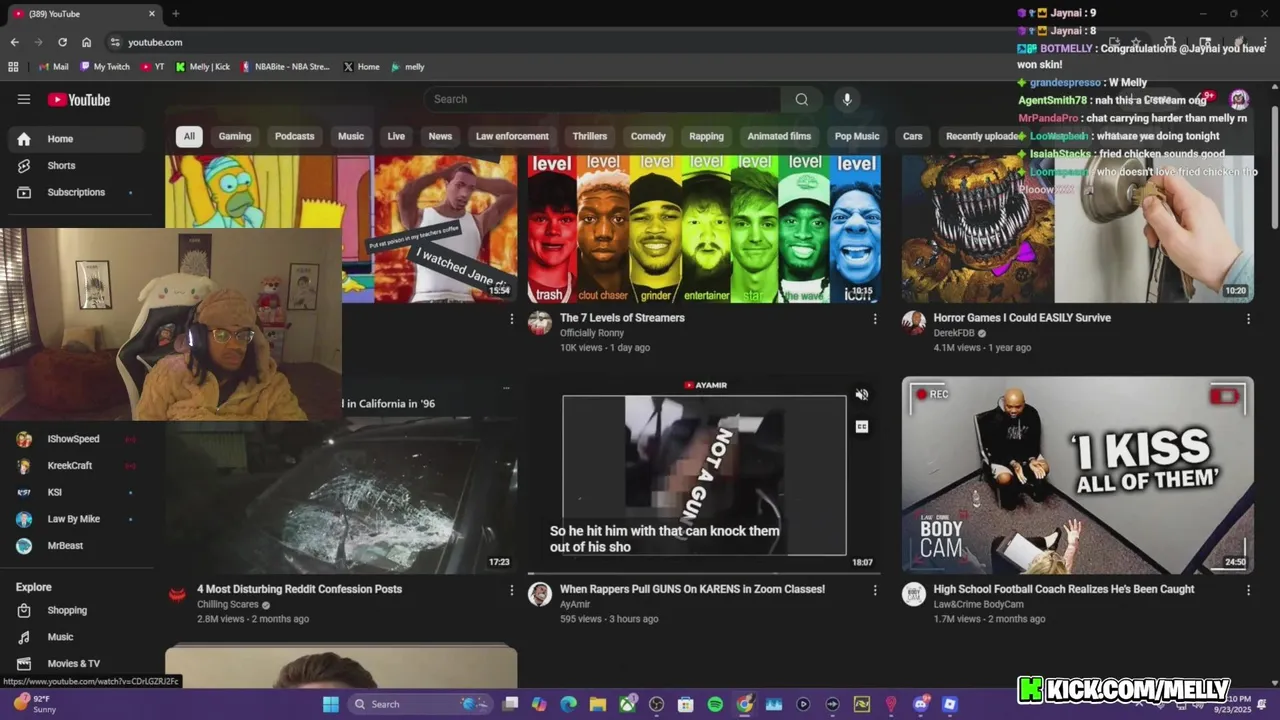
Task: Select the Rapping filter chip
Action: tap(706, 136)
